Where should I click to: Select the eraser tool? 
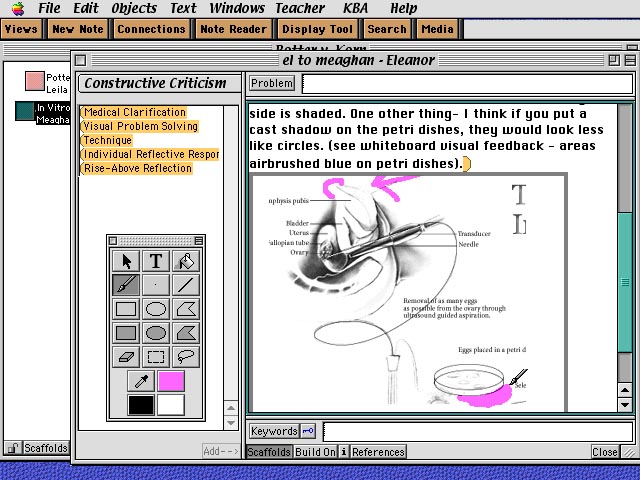[x=126, y=357]
